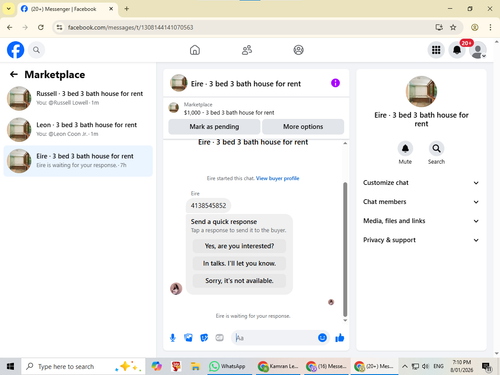Expand the Chat members section
500x375 pixels.
421,202
